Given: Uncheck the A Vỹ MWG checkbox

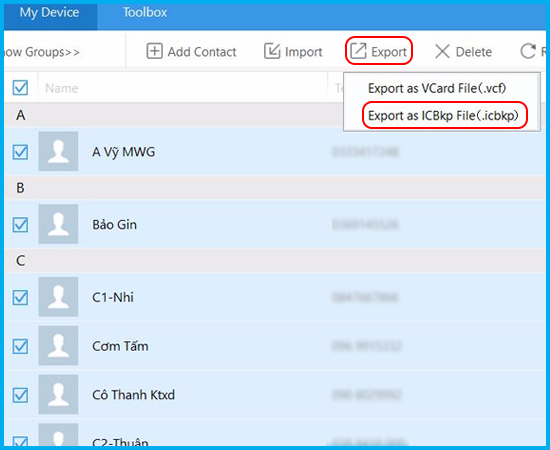Looking at the screenshot, I should (x=20, y=152).
